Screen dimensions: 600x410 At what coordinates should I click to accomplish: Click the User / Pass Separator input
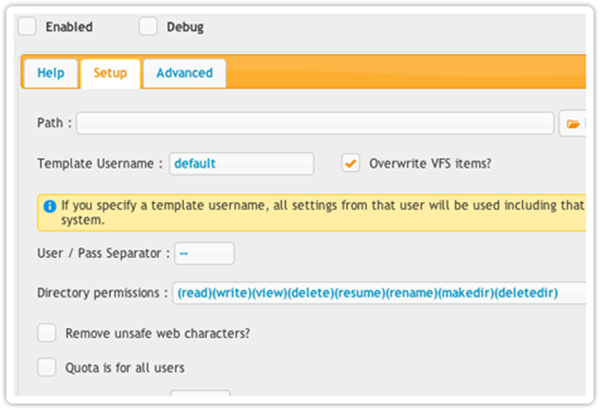point(204,254)
